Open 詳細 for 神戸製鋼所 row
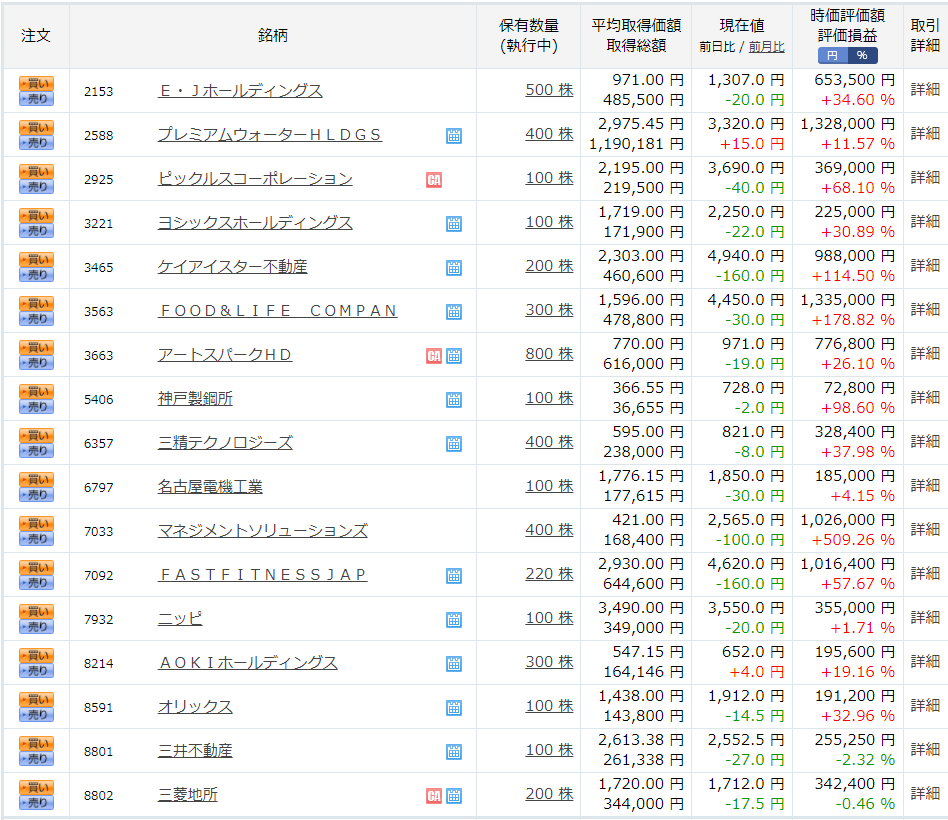Viewport: 948px width, 820px height. click(x=925, y=397)
